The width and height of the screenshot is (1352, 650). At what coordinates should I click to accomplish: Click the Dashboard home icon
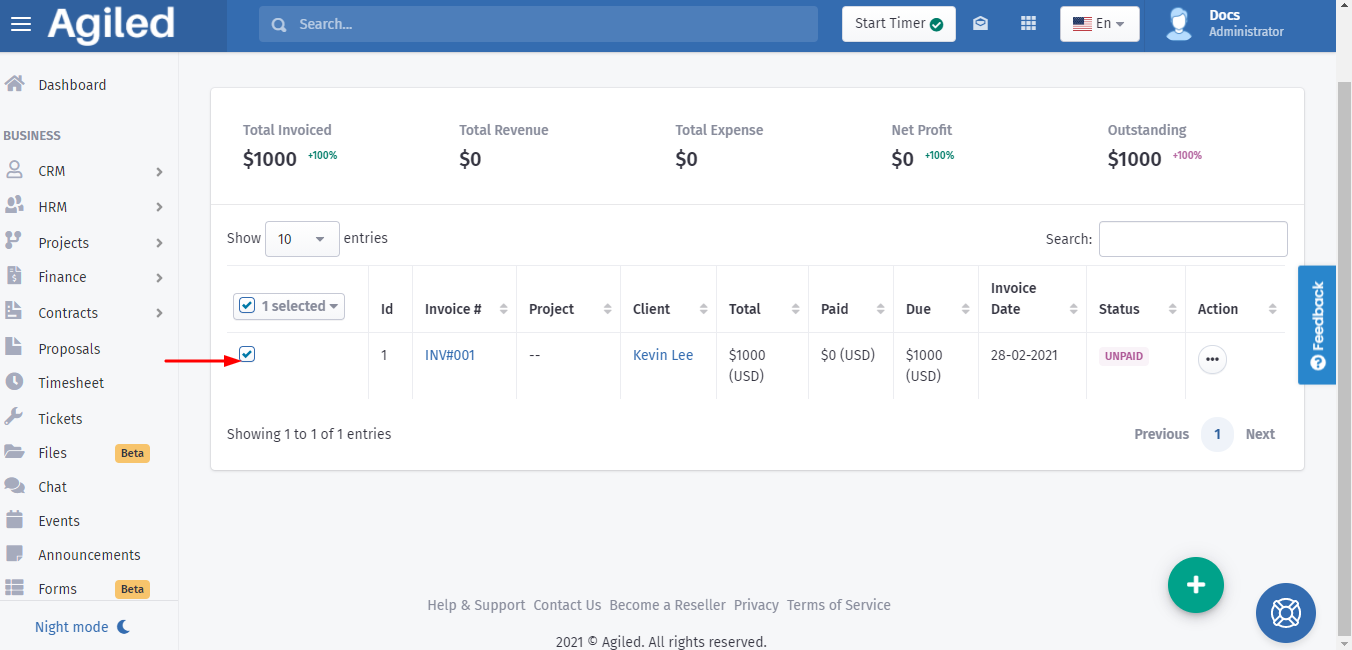15,85
